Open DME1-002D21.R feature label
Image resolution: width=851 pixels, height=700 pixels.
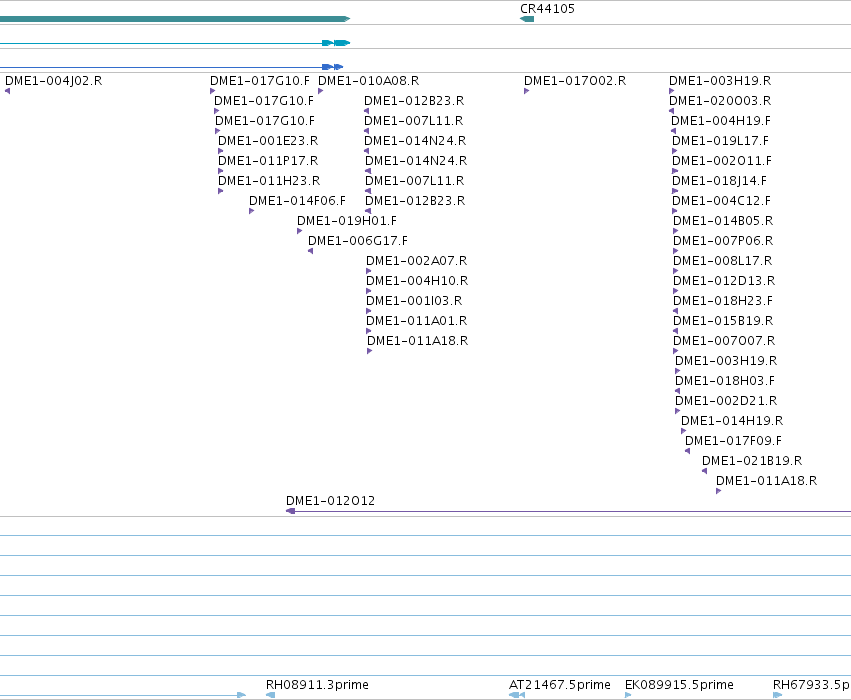[726, 401]
